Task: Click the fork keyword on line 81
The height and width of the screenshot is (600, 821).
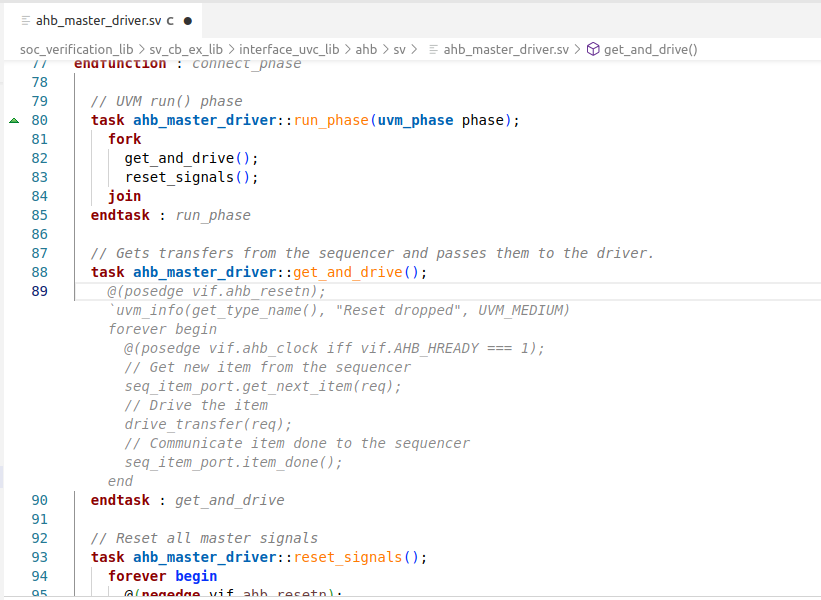Action: 124,139
